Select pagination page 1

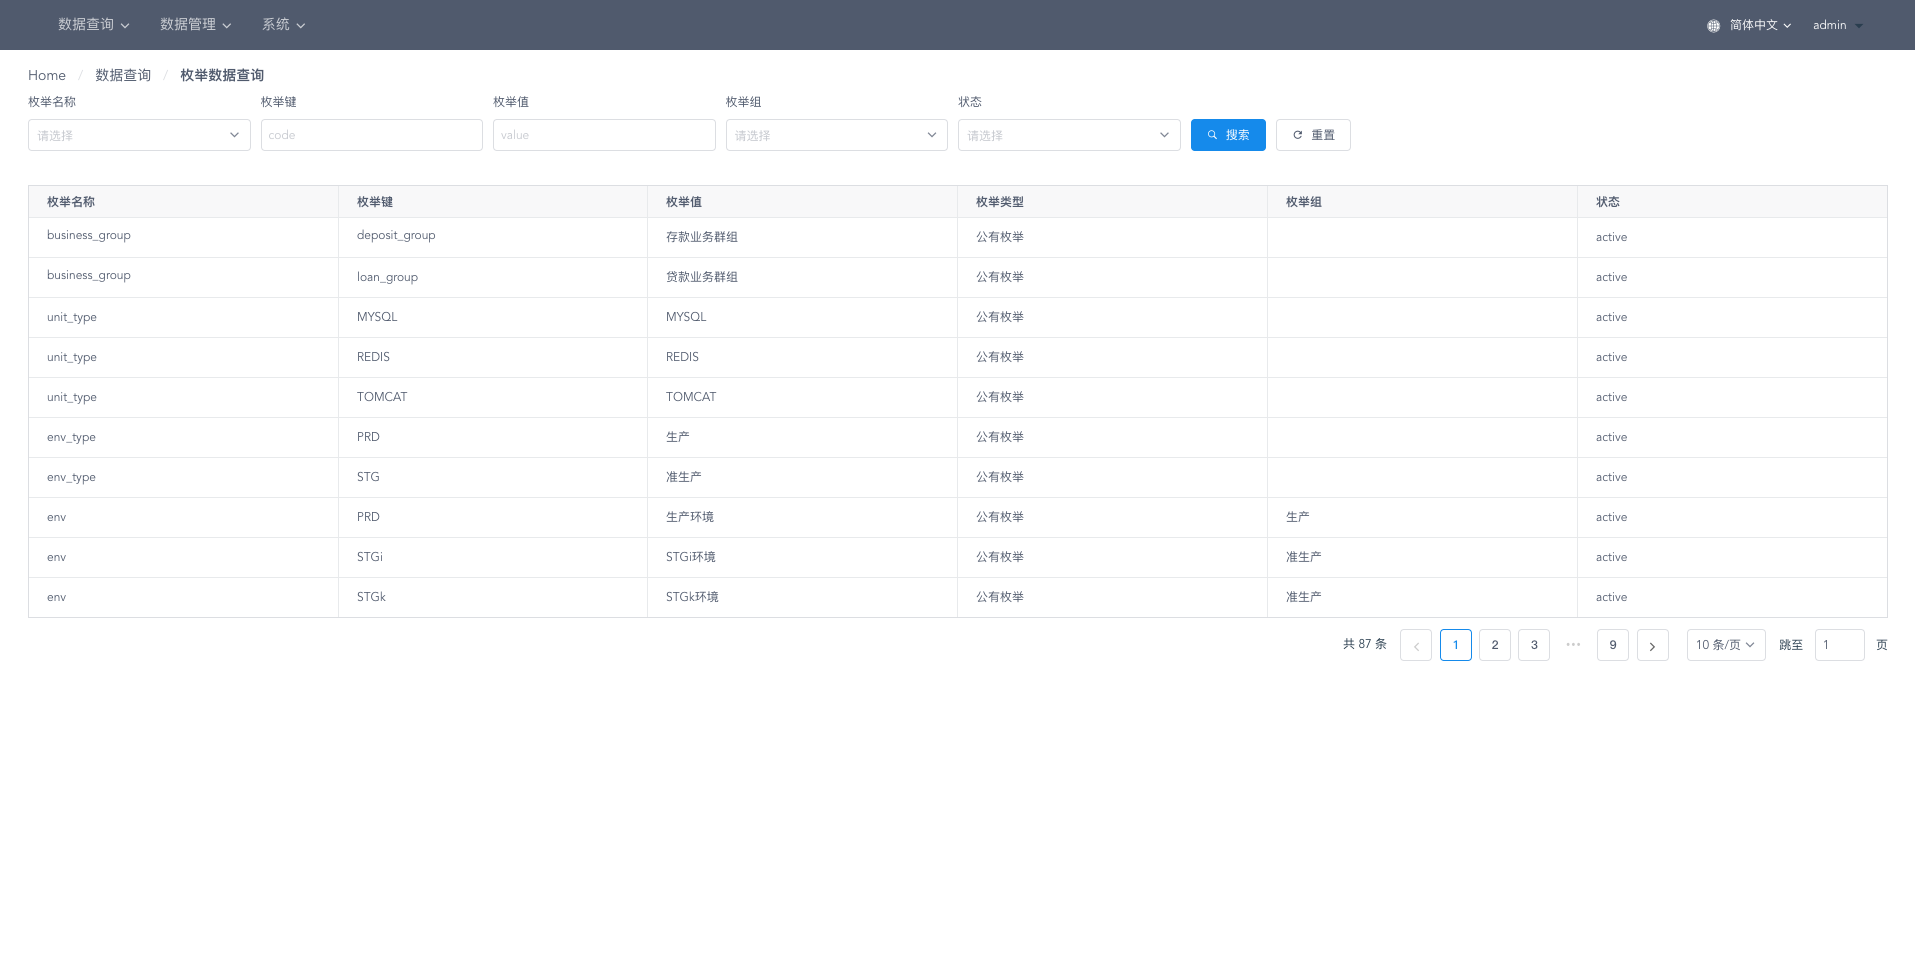pos(1456,645)
